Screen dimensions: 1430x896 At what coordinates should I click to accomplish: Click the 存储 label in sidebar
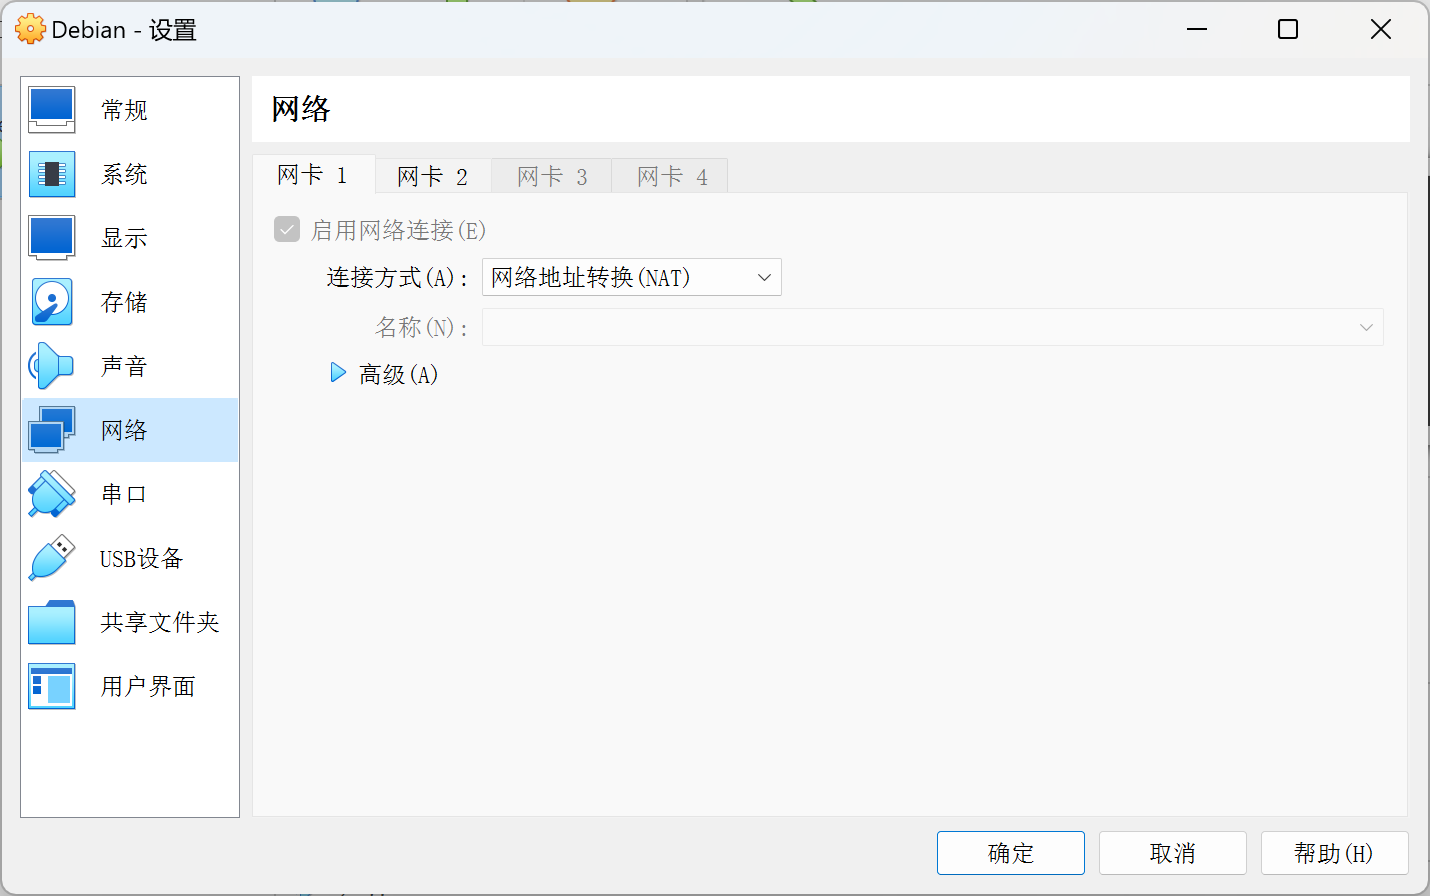point(124,302)
